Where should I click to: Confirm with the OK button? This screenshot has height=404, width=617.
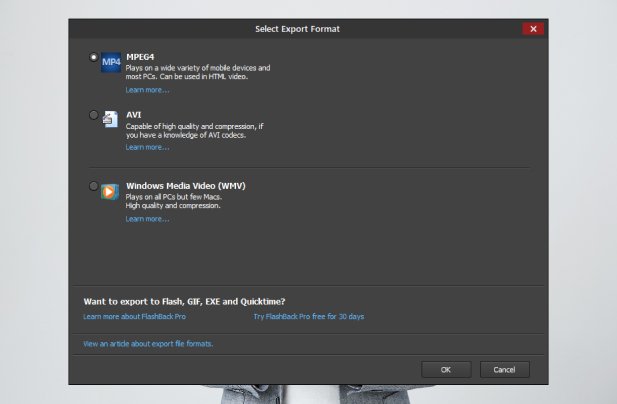[x=446, y=370]
